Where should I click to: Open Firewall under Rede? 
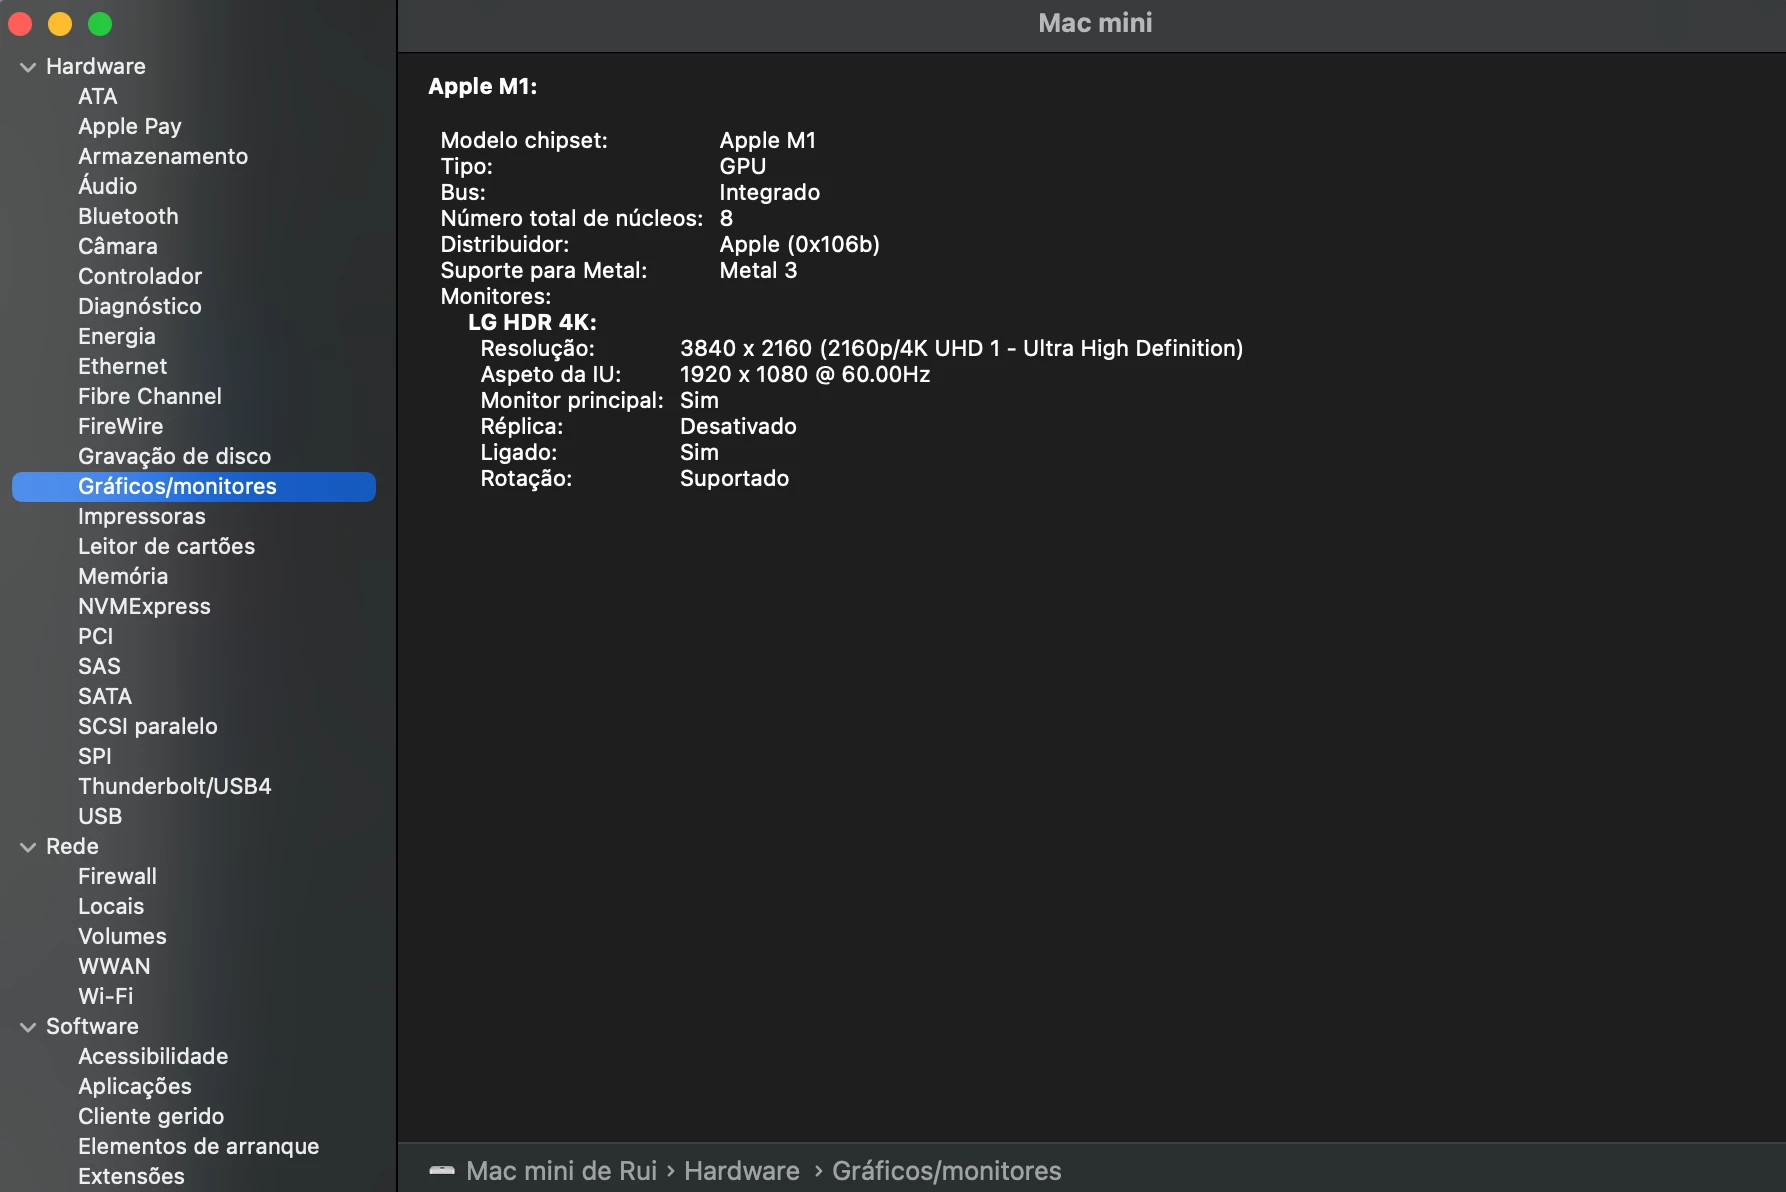[x=118, y=877]
